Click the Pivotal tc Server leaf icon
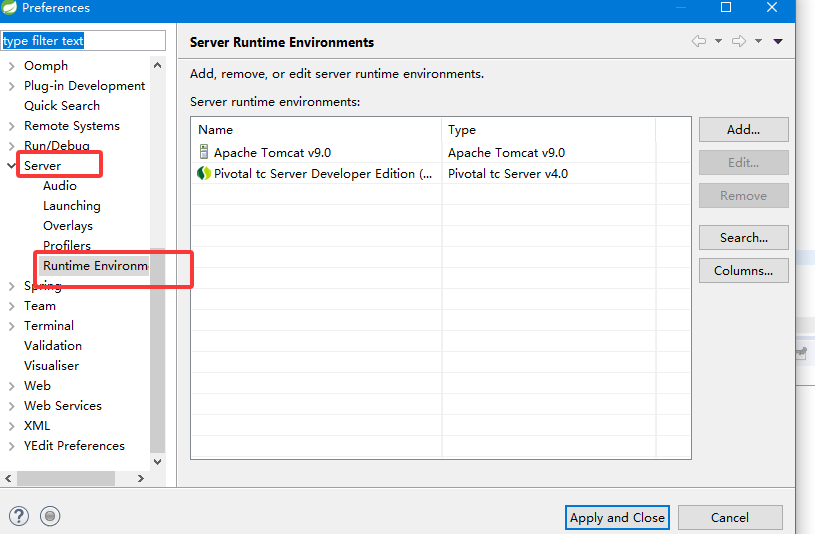Viewport: 815px width, 534px height. point(204,173)
